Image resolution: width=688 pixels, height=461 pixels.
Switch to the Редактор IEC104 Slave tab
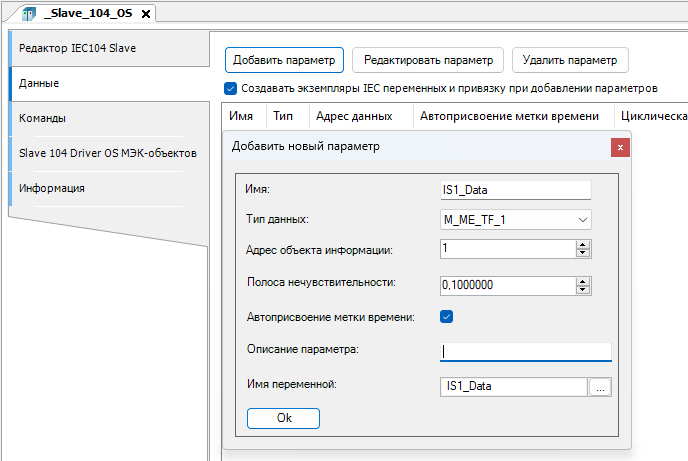(77, 48)
